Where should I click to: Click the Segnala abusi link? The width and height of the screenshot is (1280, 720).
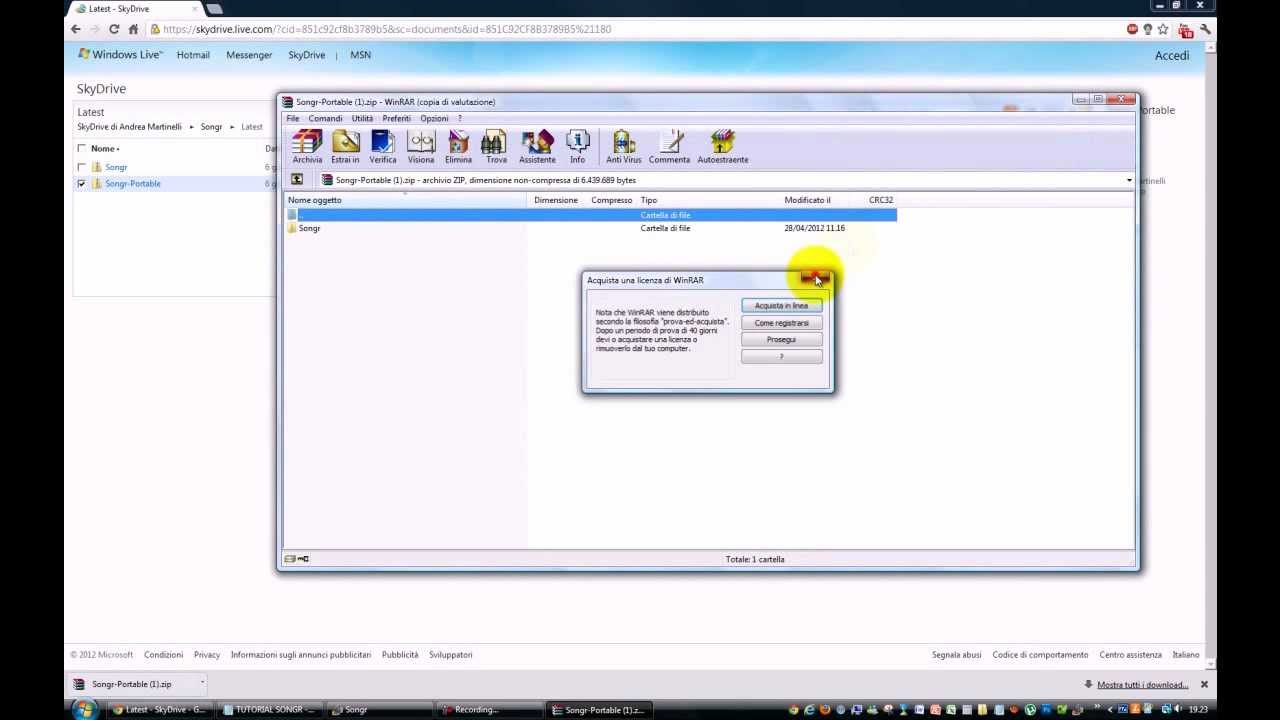pyautogui.click(x=957, y=655)
